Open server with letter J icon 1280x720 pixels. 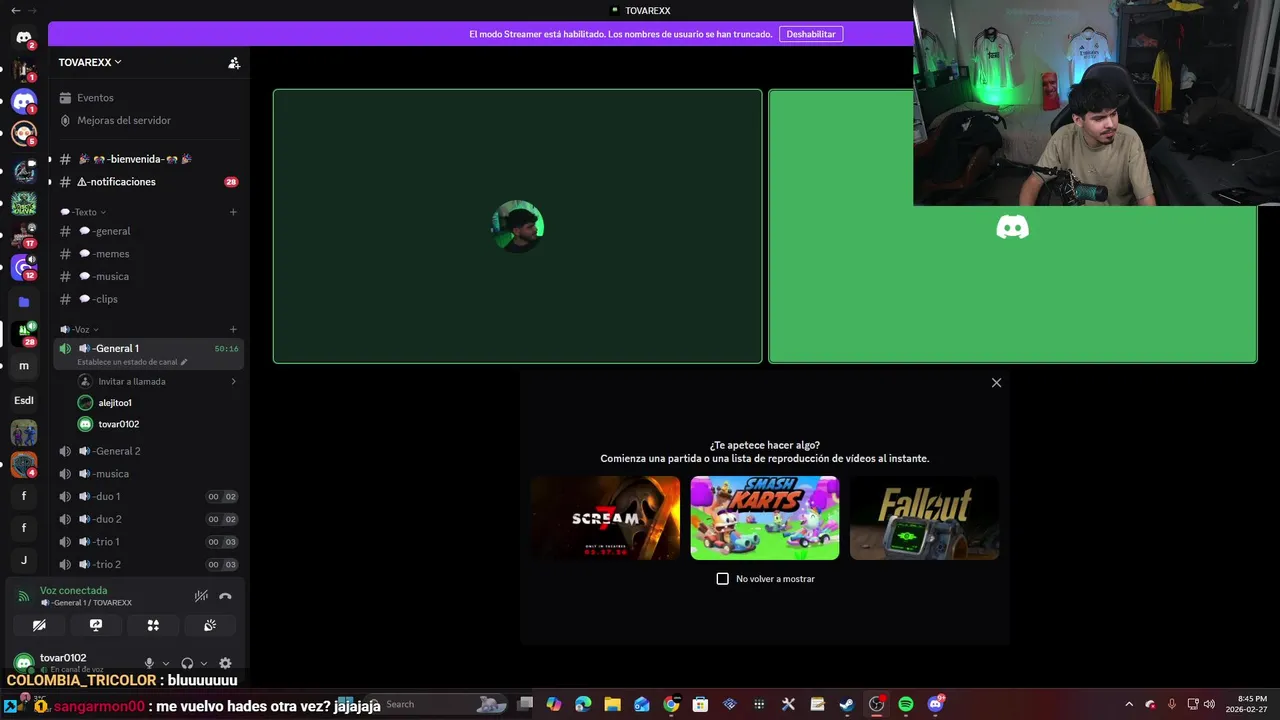tap(24, 560)
